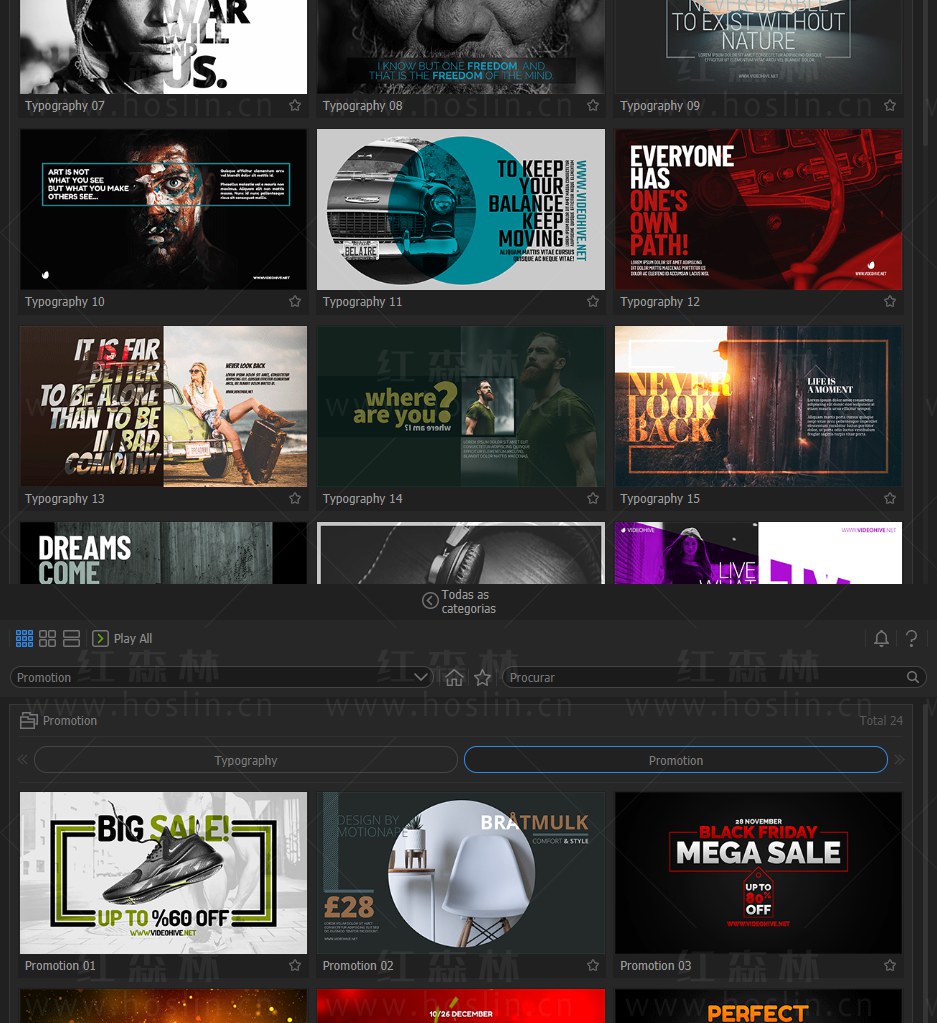937x1023 pixels.
Task: Click the Typography 14 label
Action: pyautogui.click(x=362, y=498)
